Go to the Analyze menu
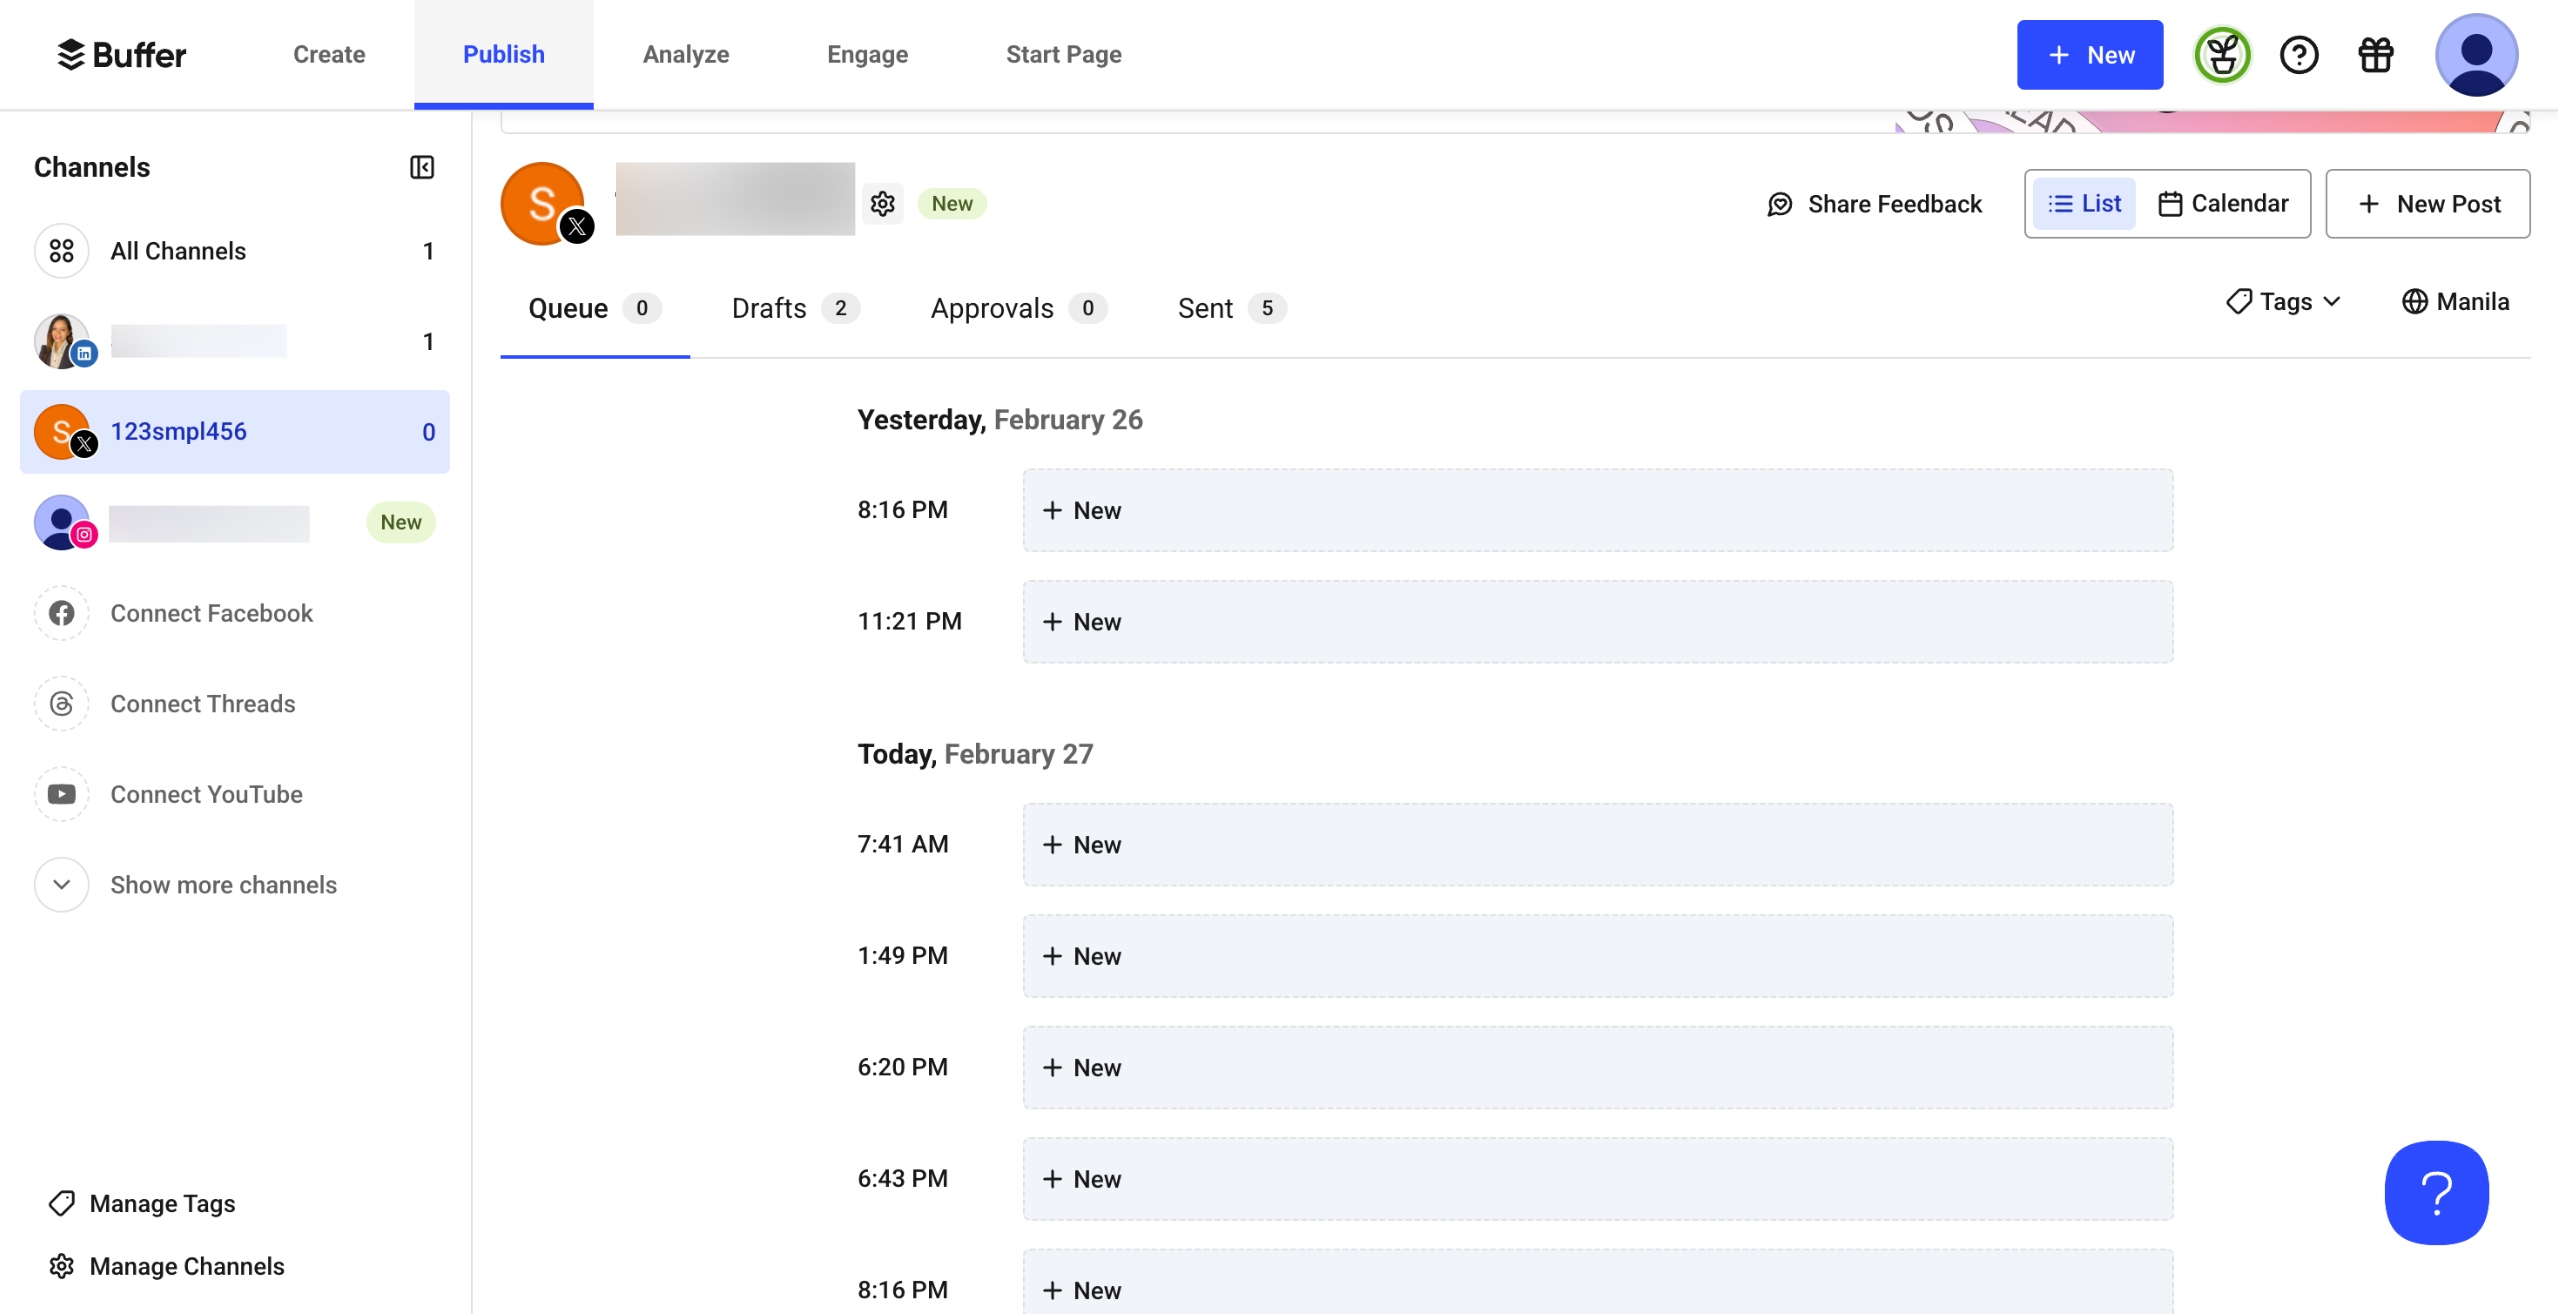Image resolution: width=2558 pixels, height=1314 pixels. click(685, 55)
